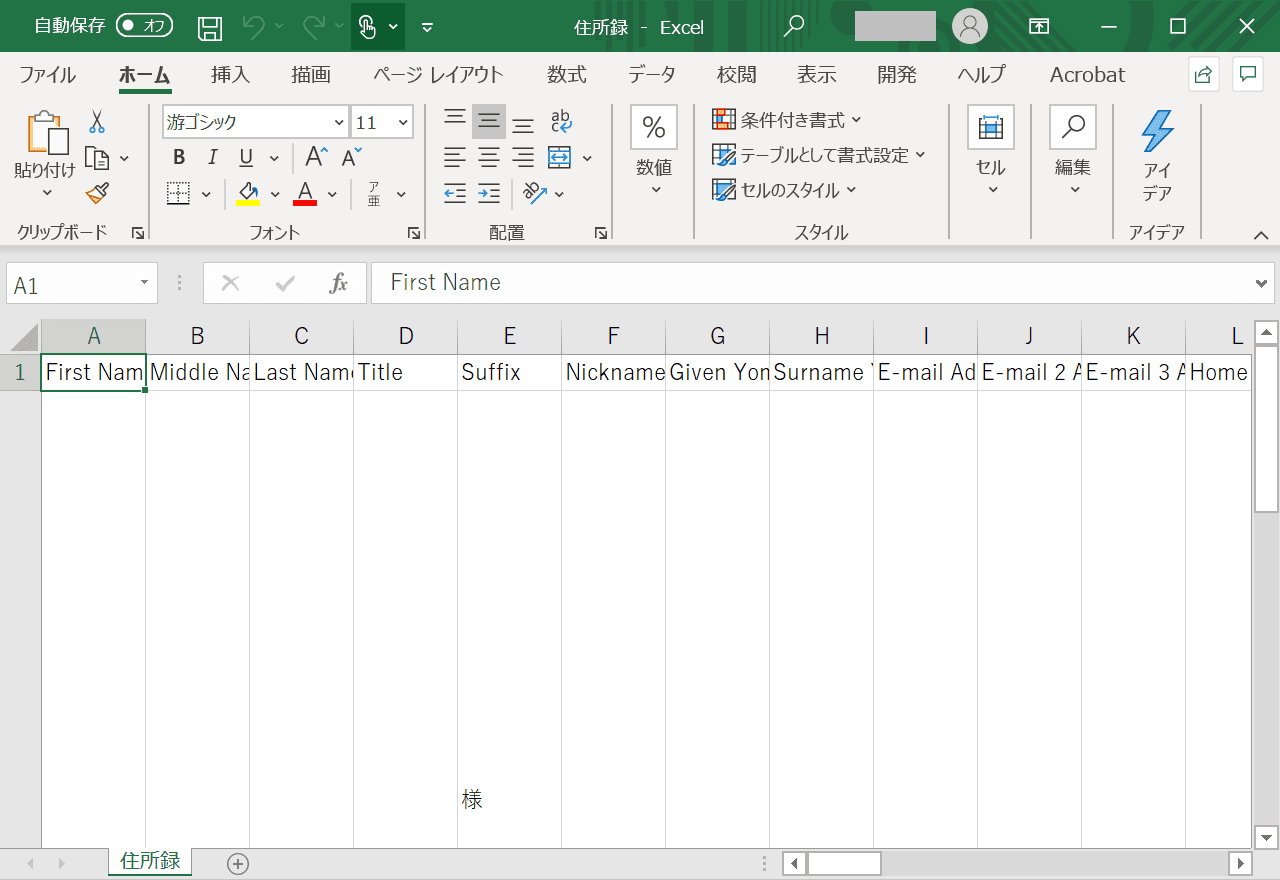Screen dimensions: 1280x880
Task: Click the Save icon in the title bar
Action: point(210,27)
